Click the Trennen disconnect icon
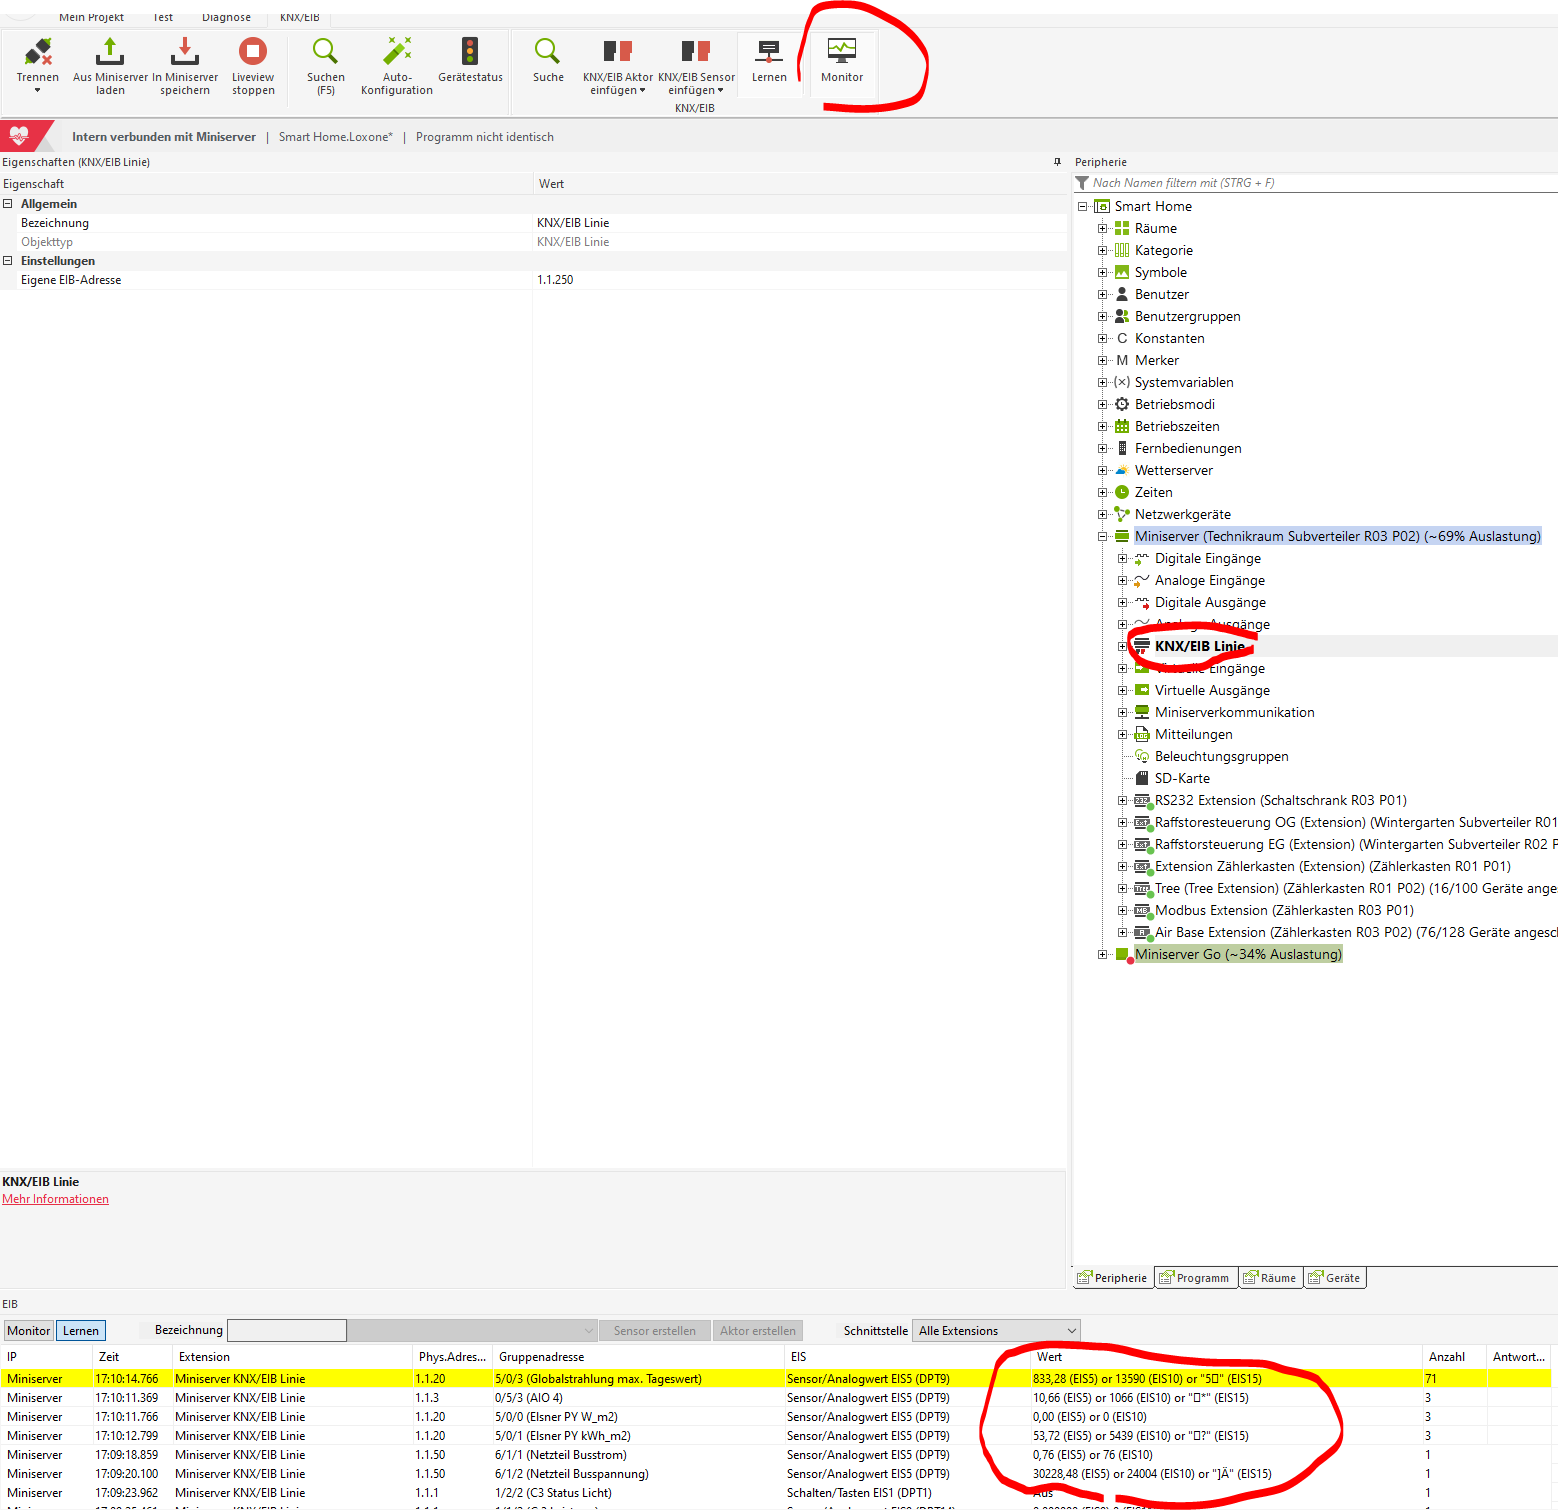This screenshot has height=1510, width=1558. pos(38,52)
